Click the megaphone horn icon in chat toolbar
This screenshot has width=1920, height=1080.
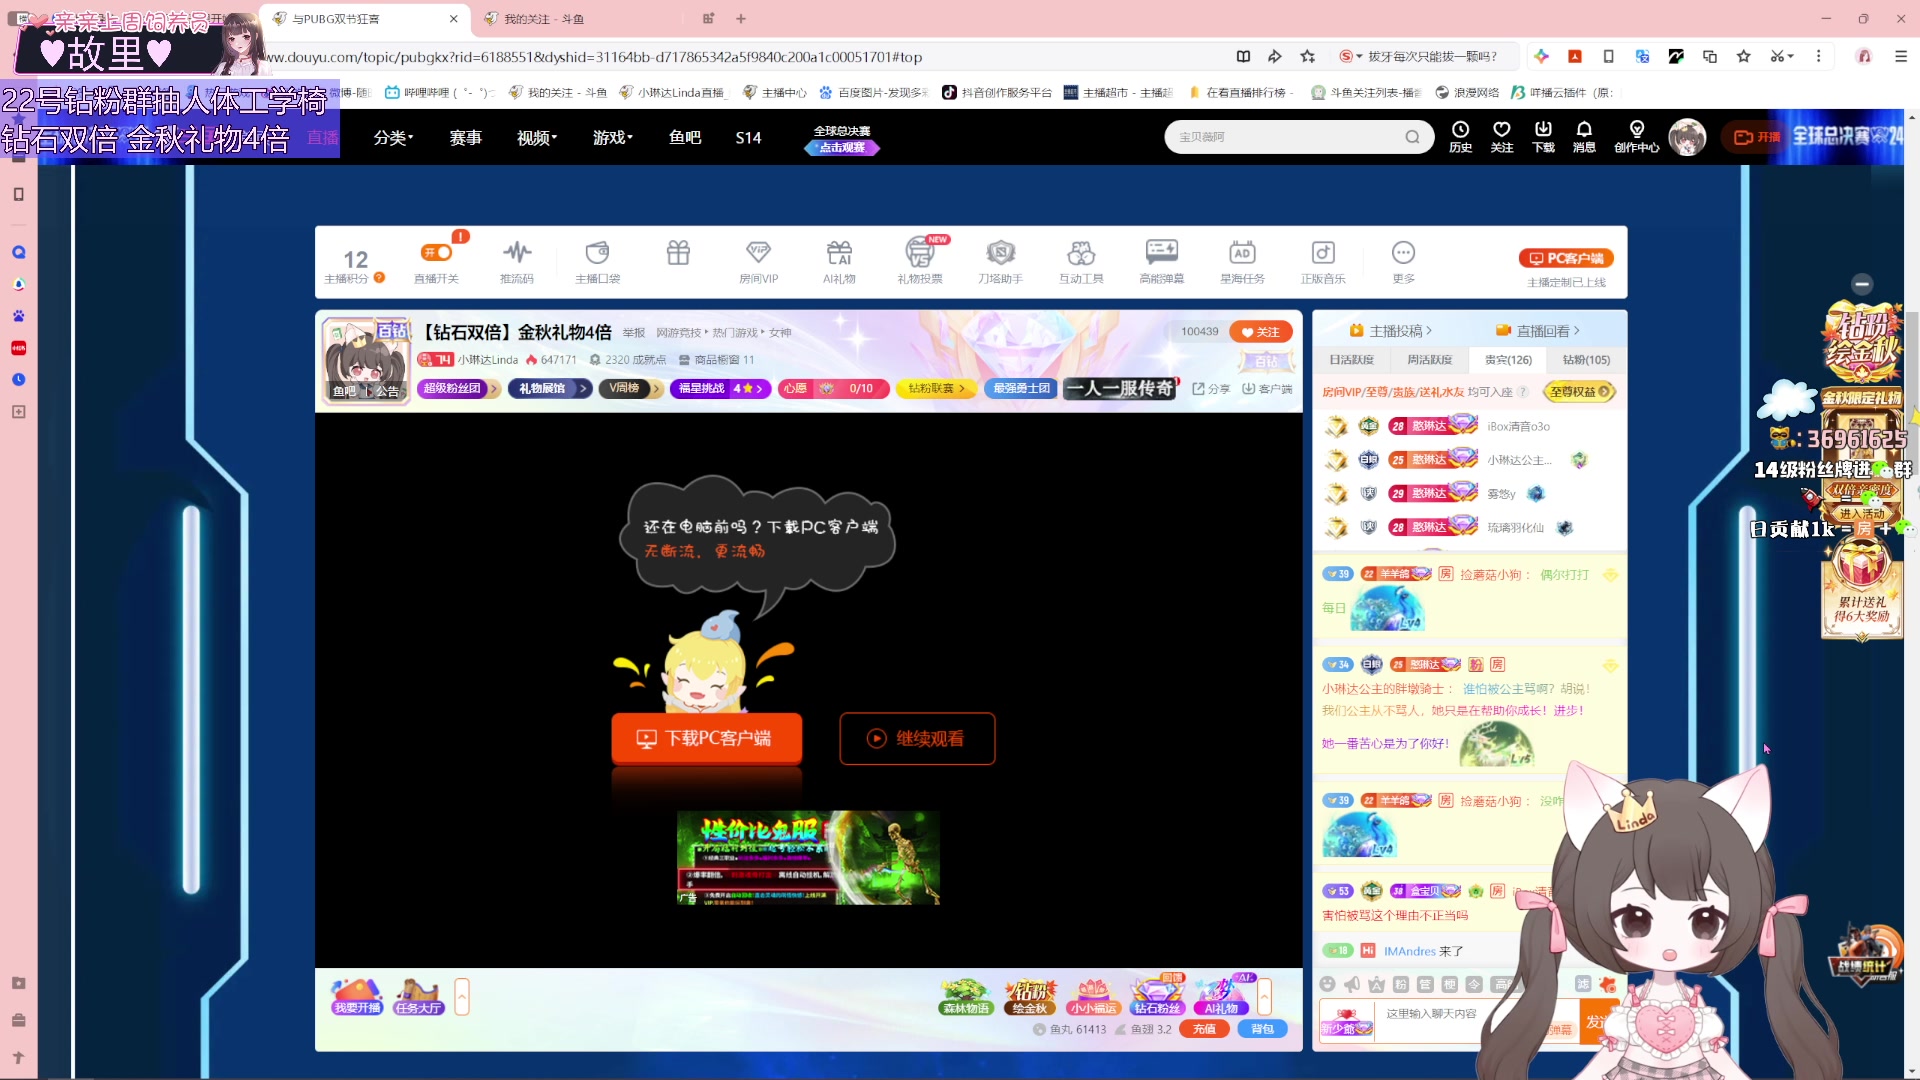coord(1352,984)
